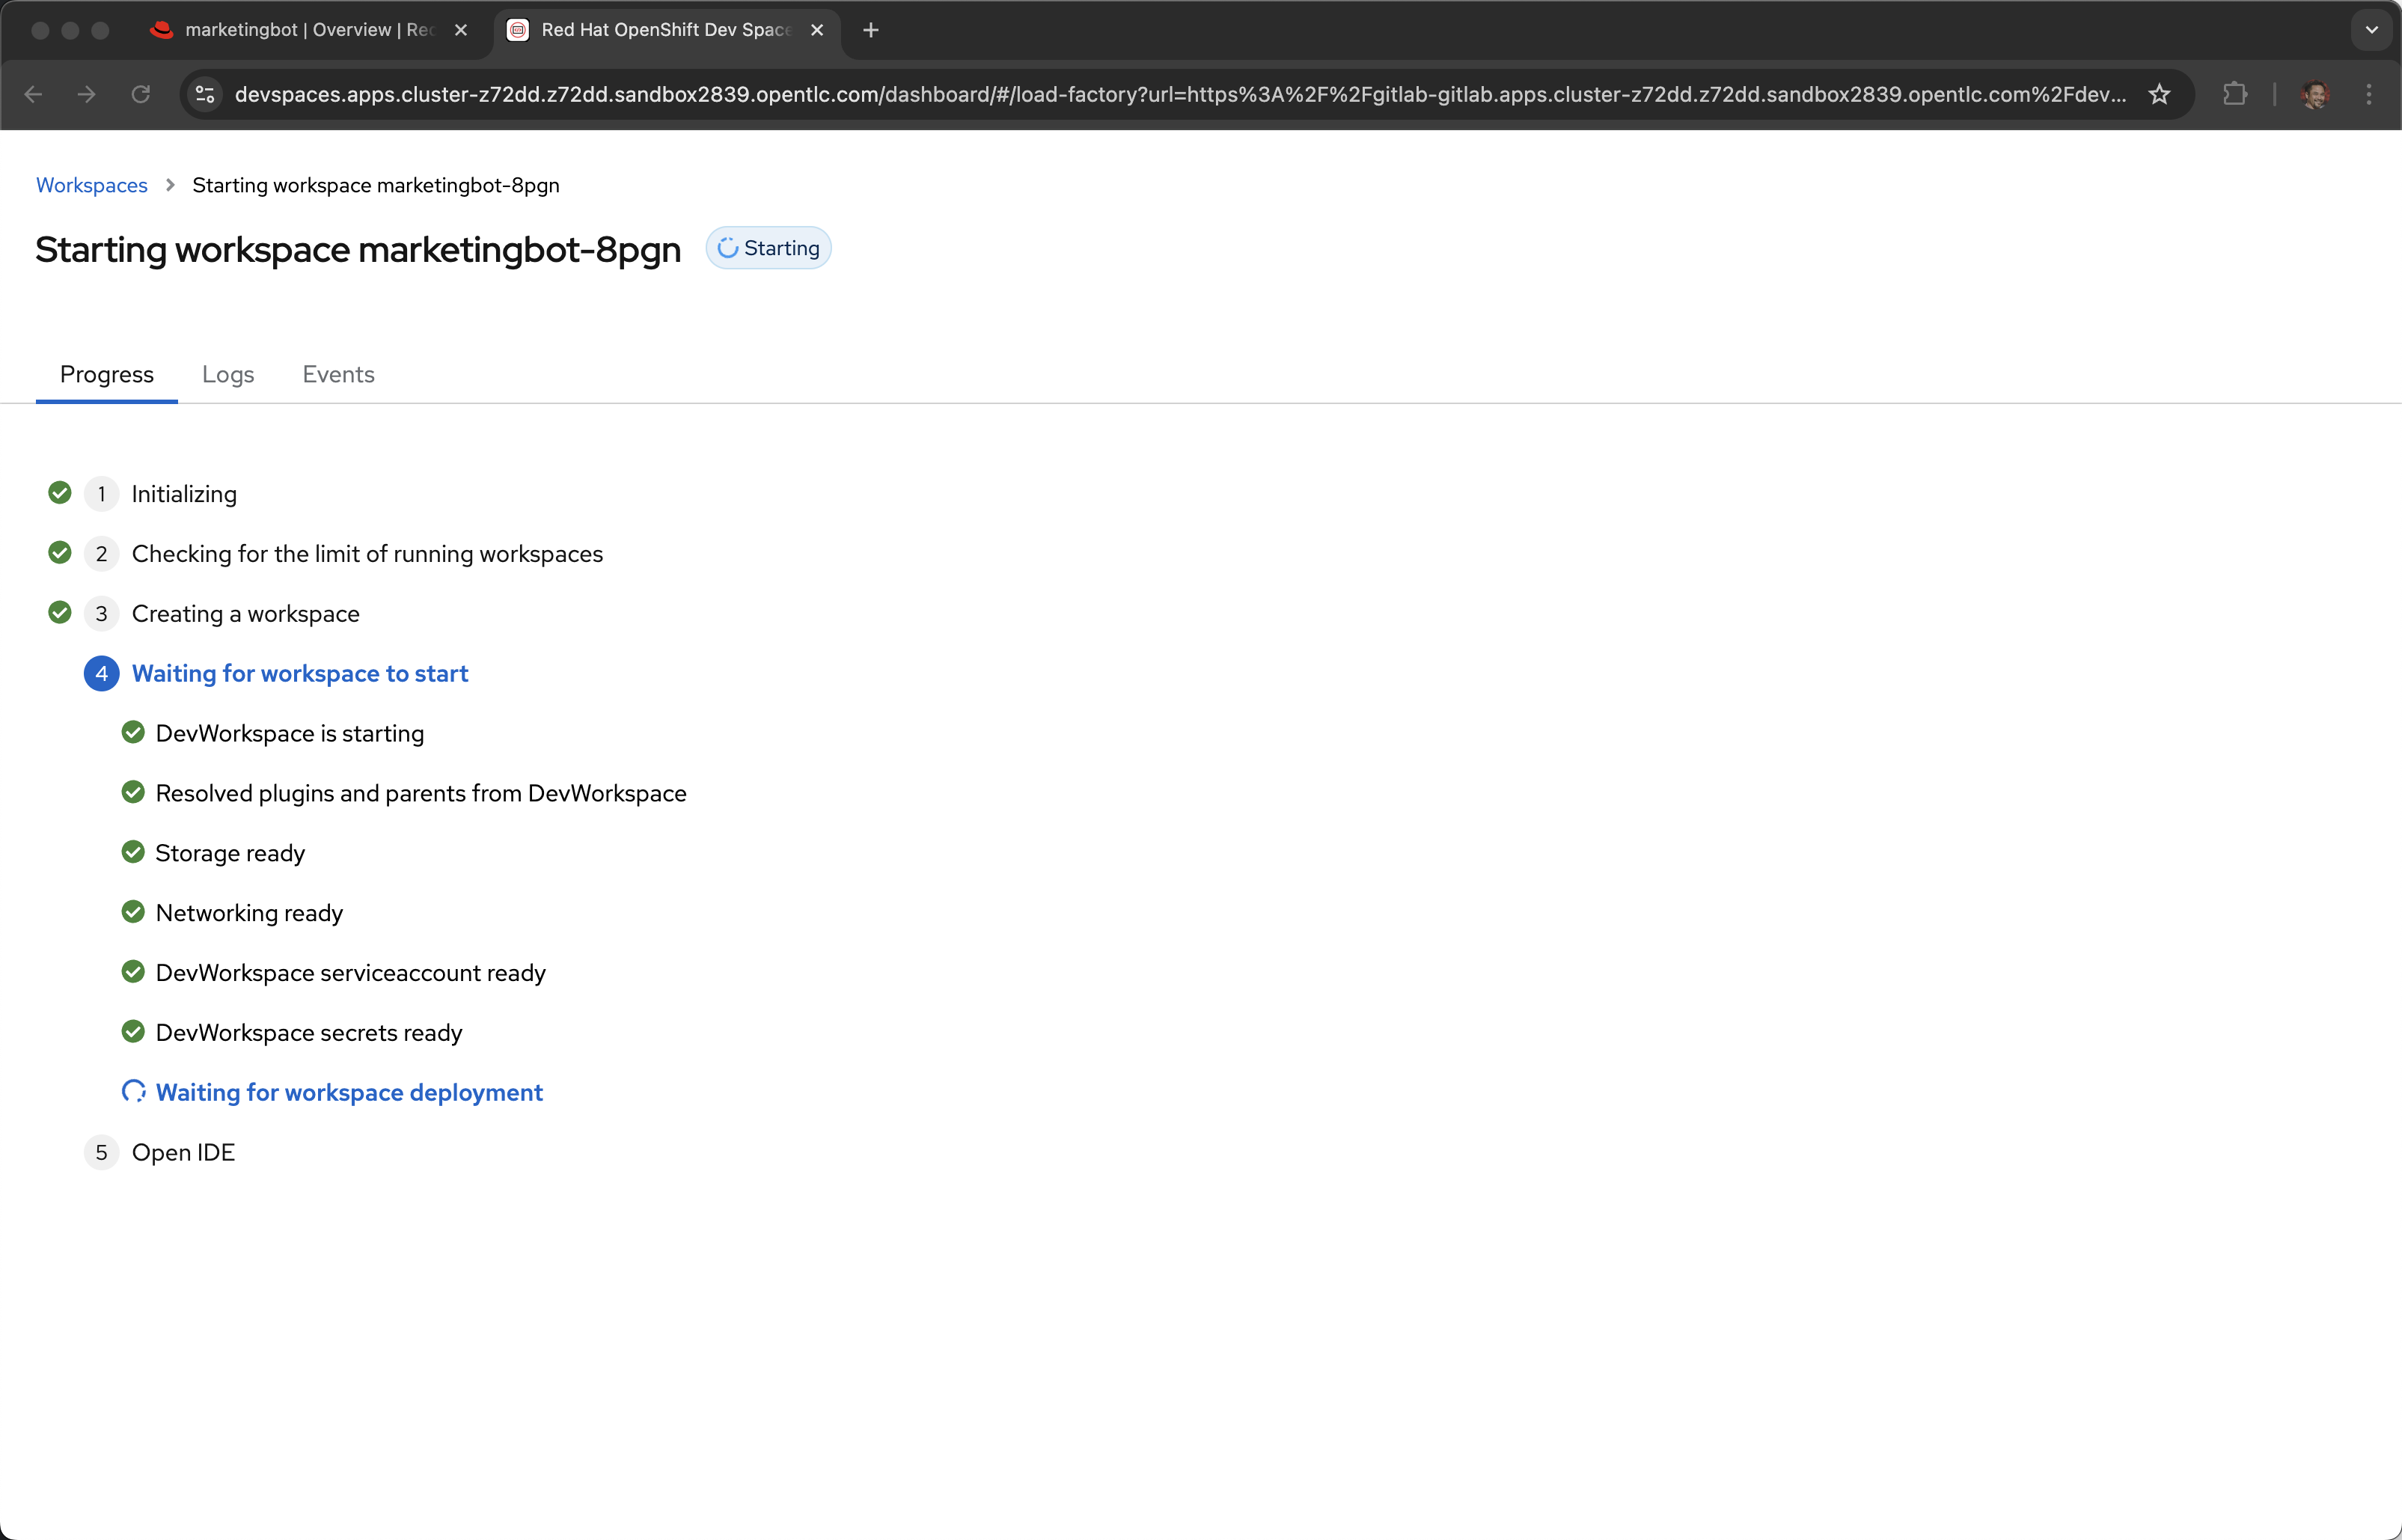The width and height of the screenshot is (2402, 1540).
Task: Select the Progress tab
Action: pos(107,374)
